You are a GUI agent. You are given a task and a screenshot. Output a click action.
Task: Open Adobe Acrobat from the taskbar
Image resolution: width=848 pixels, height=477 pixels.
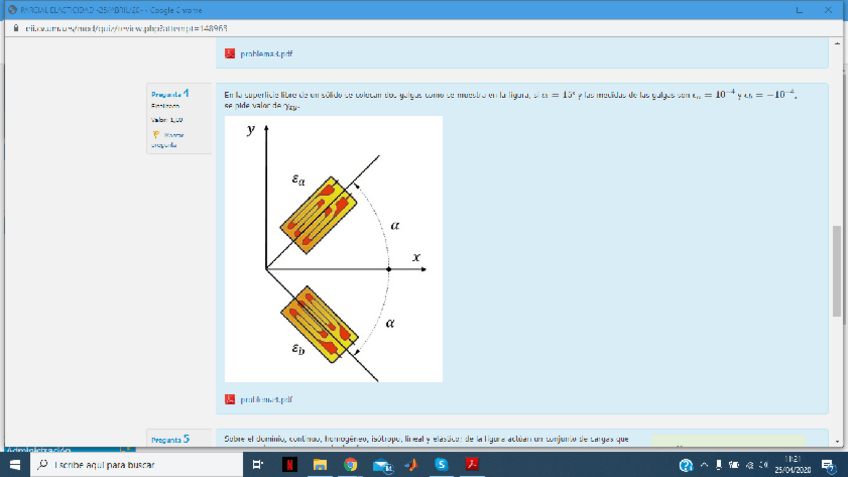[472, 465]
